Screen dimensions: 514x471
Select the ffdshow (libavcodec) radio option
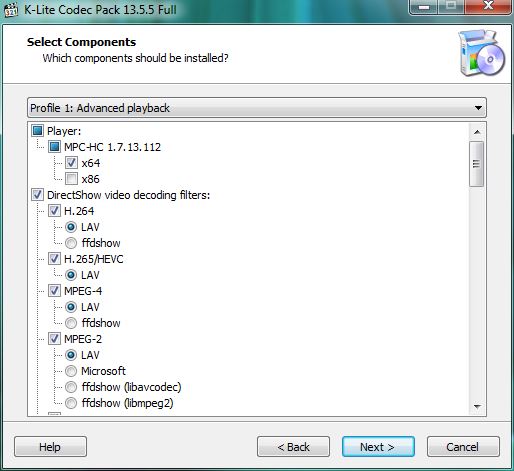(x=71, y=387)
